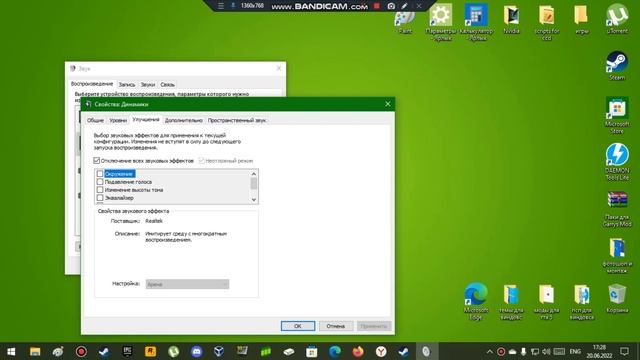Switch to the 'Общие' tab
Screen dimensions: 640x360
(x=95, y=120)
